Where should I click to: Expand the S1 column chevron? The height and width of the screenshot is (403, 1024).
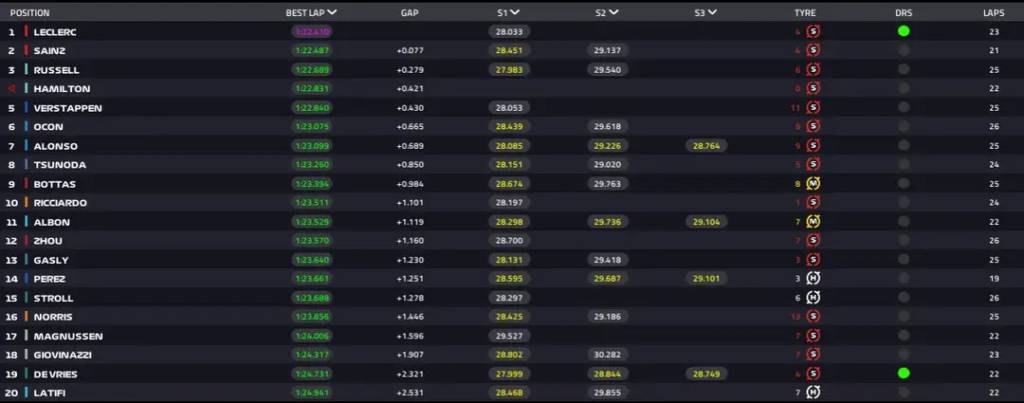tap(515, 12)
